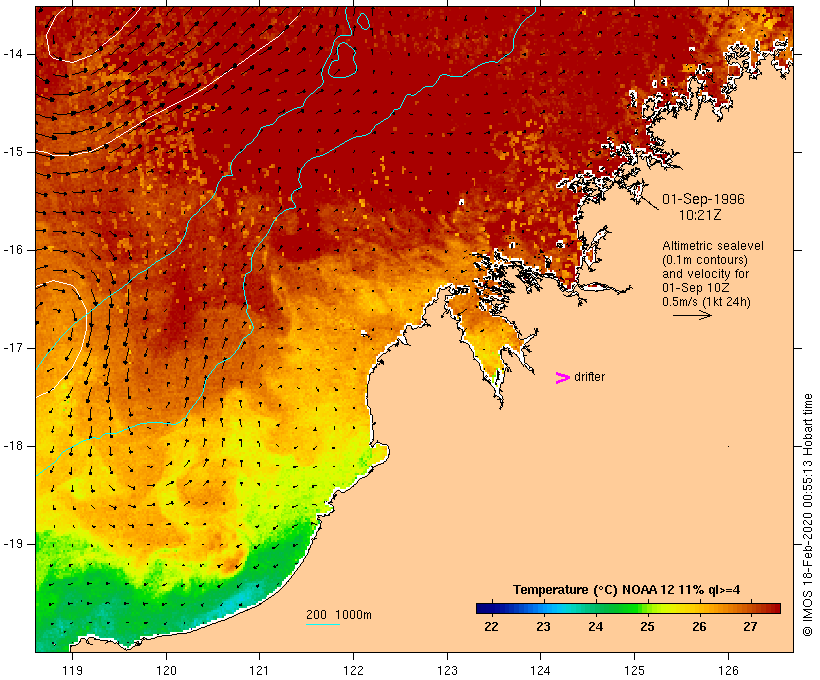Click the 'and velocity for' text line
The width and height of the screenshot is (820, 680).
(x=706, y=274)
